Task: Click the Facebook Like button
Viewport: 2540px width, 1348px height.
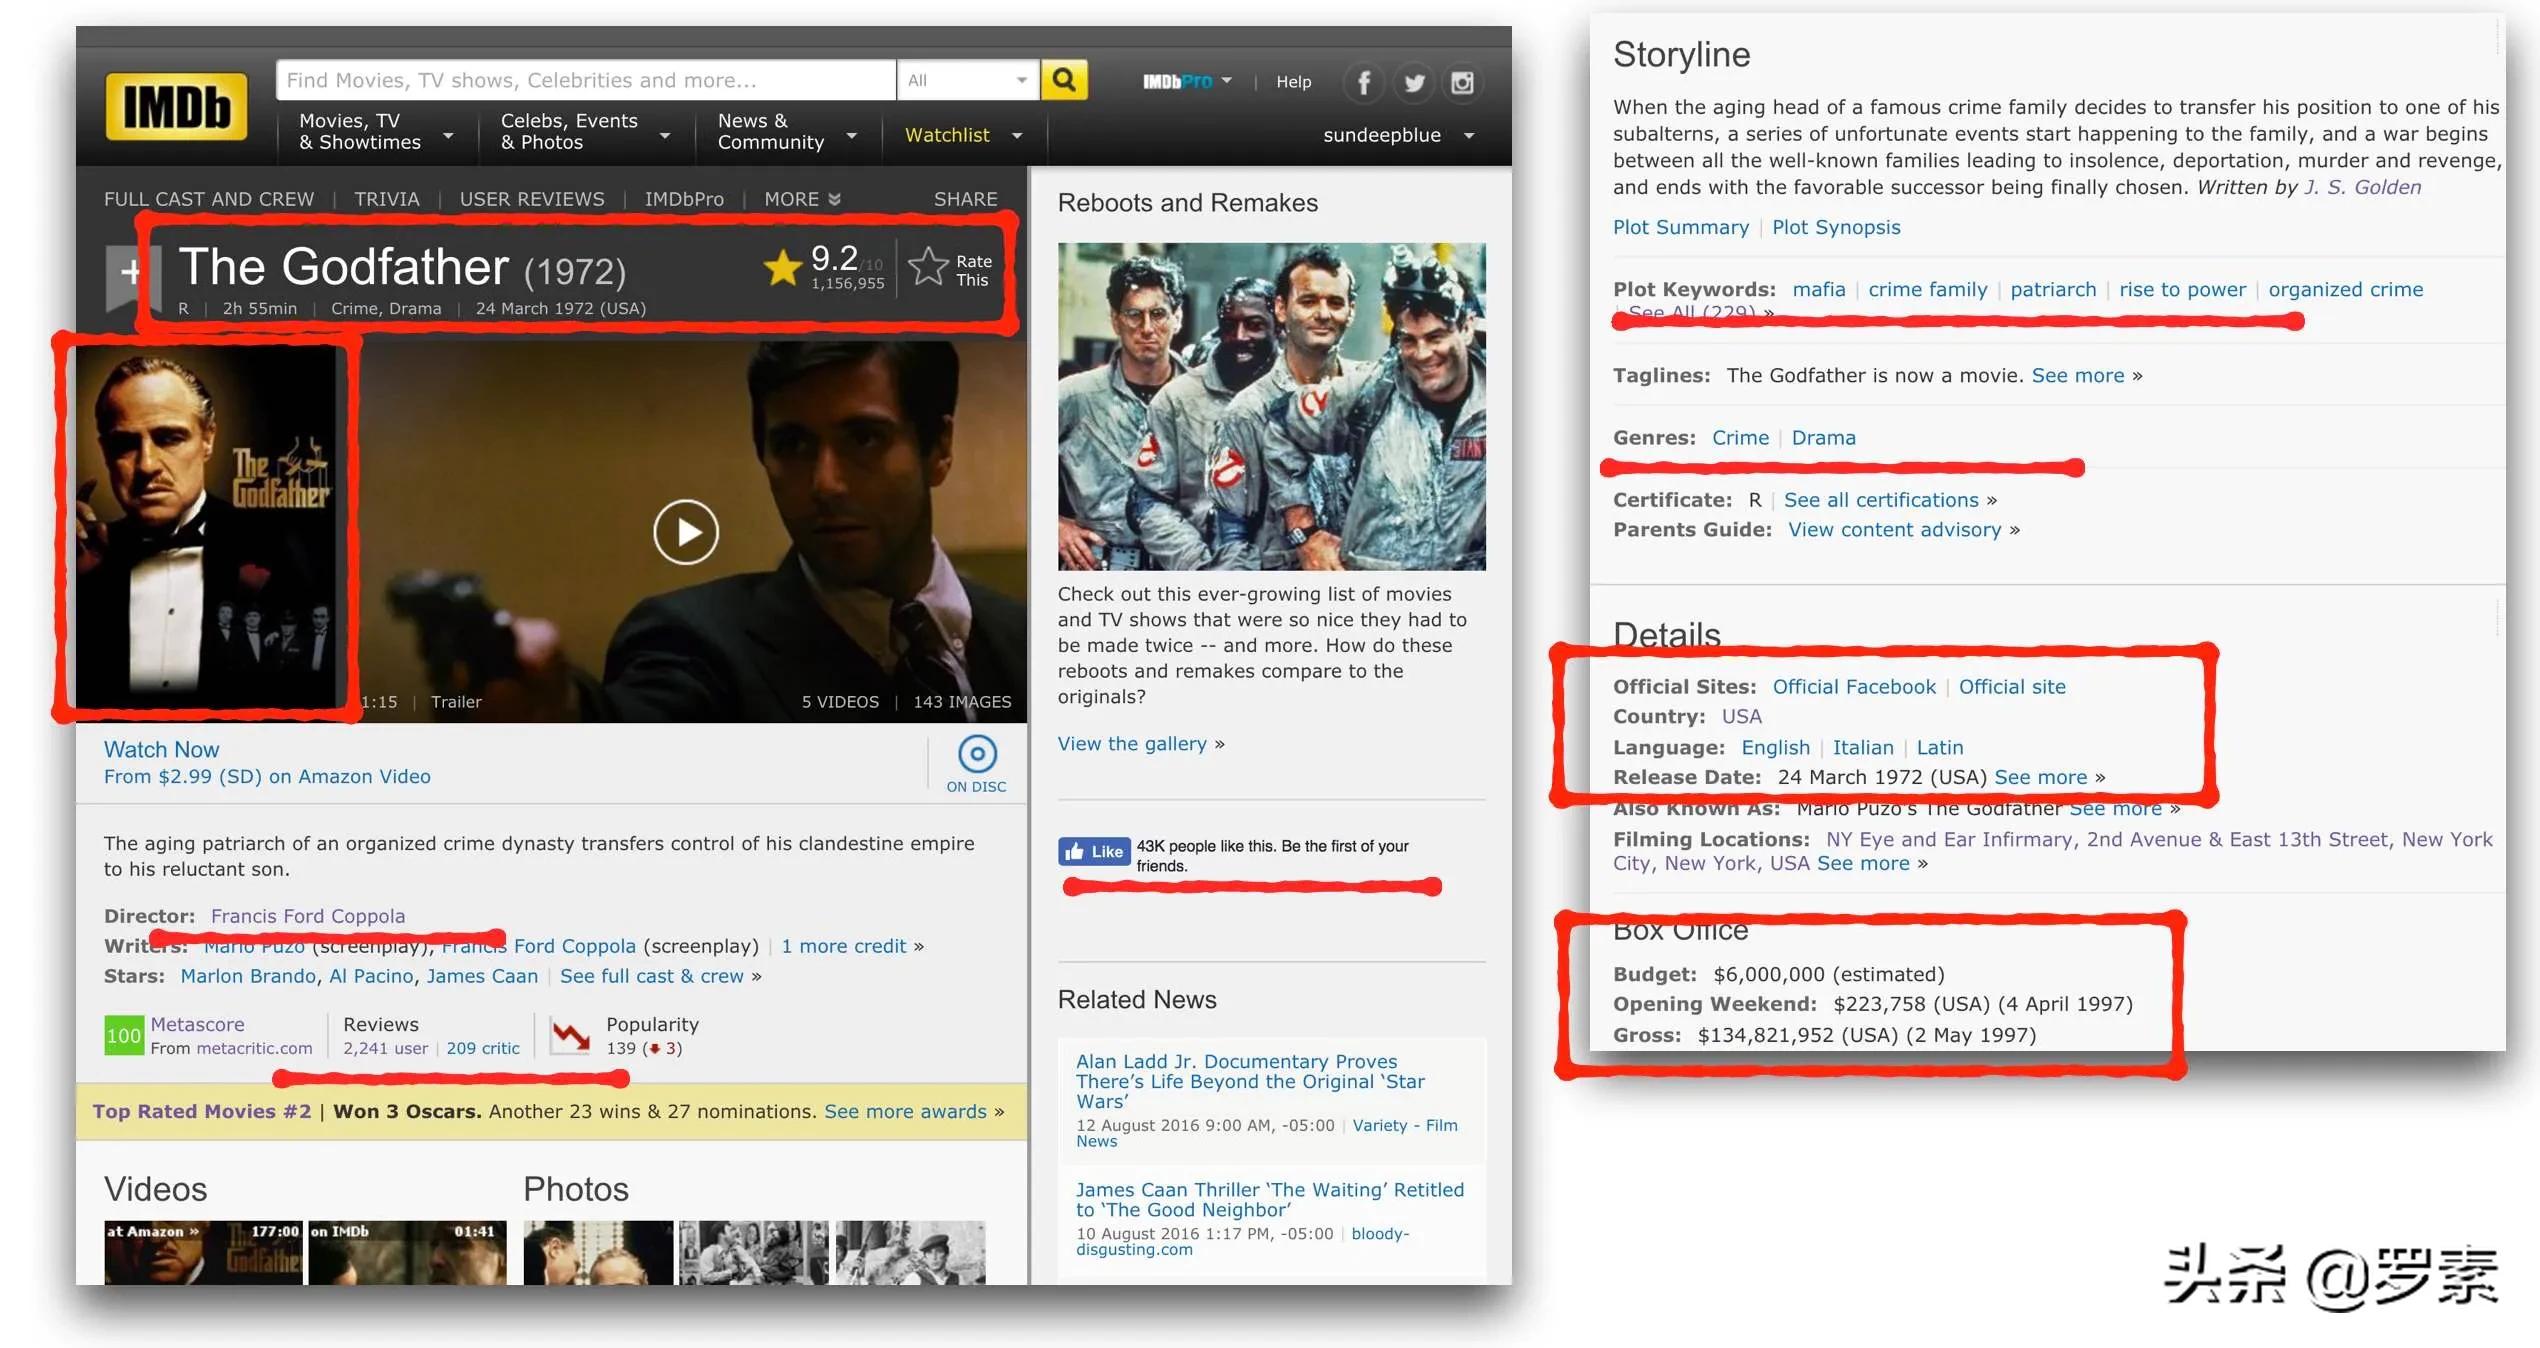Action: (1094, 851)
